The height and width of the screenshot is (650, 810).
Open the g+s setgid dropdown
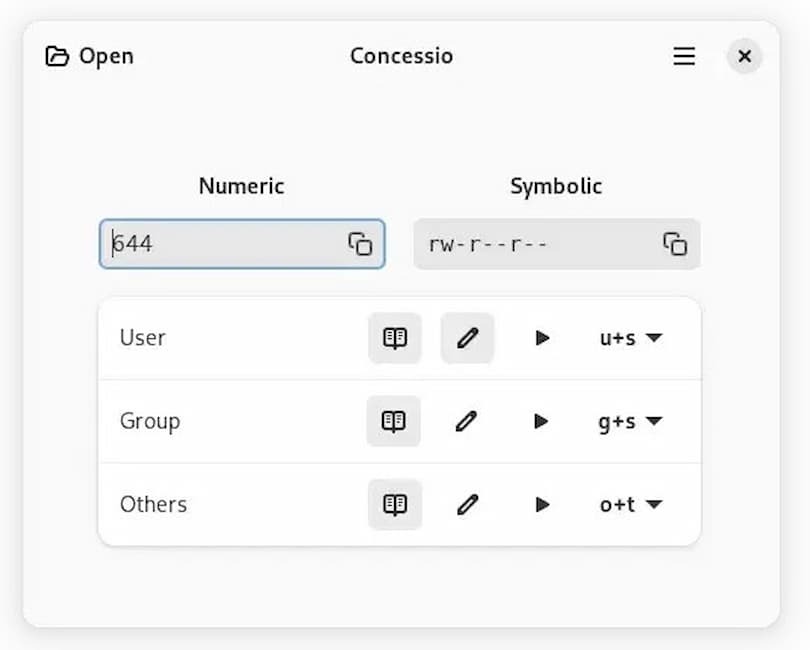[x=630, y=421]
